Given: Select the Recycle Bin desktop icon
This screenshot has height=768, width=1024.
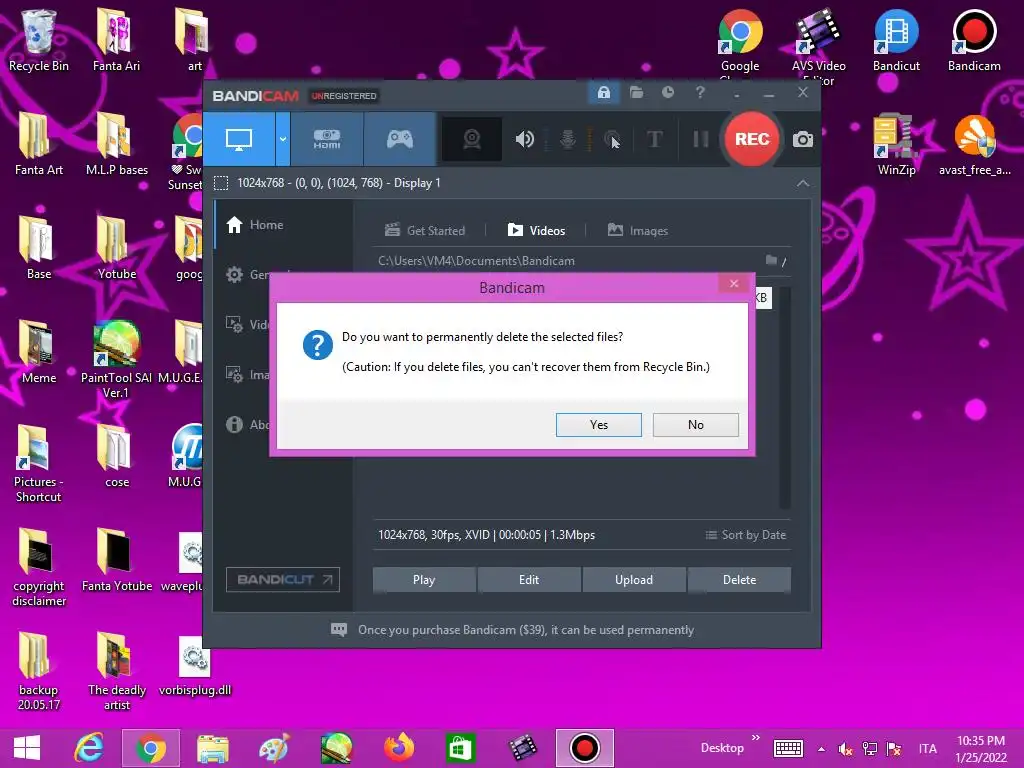Looking at the screenshot, I should 39,40.
